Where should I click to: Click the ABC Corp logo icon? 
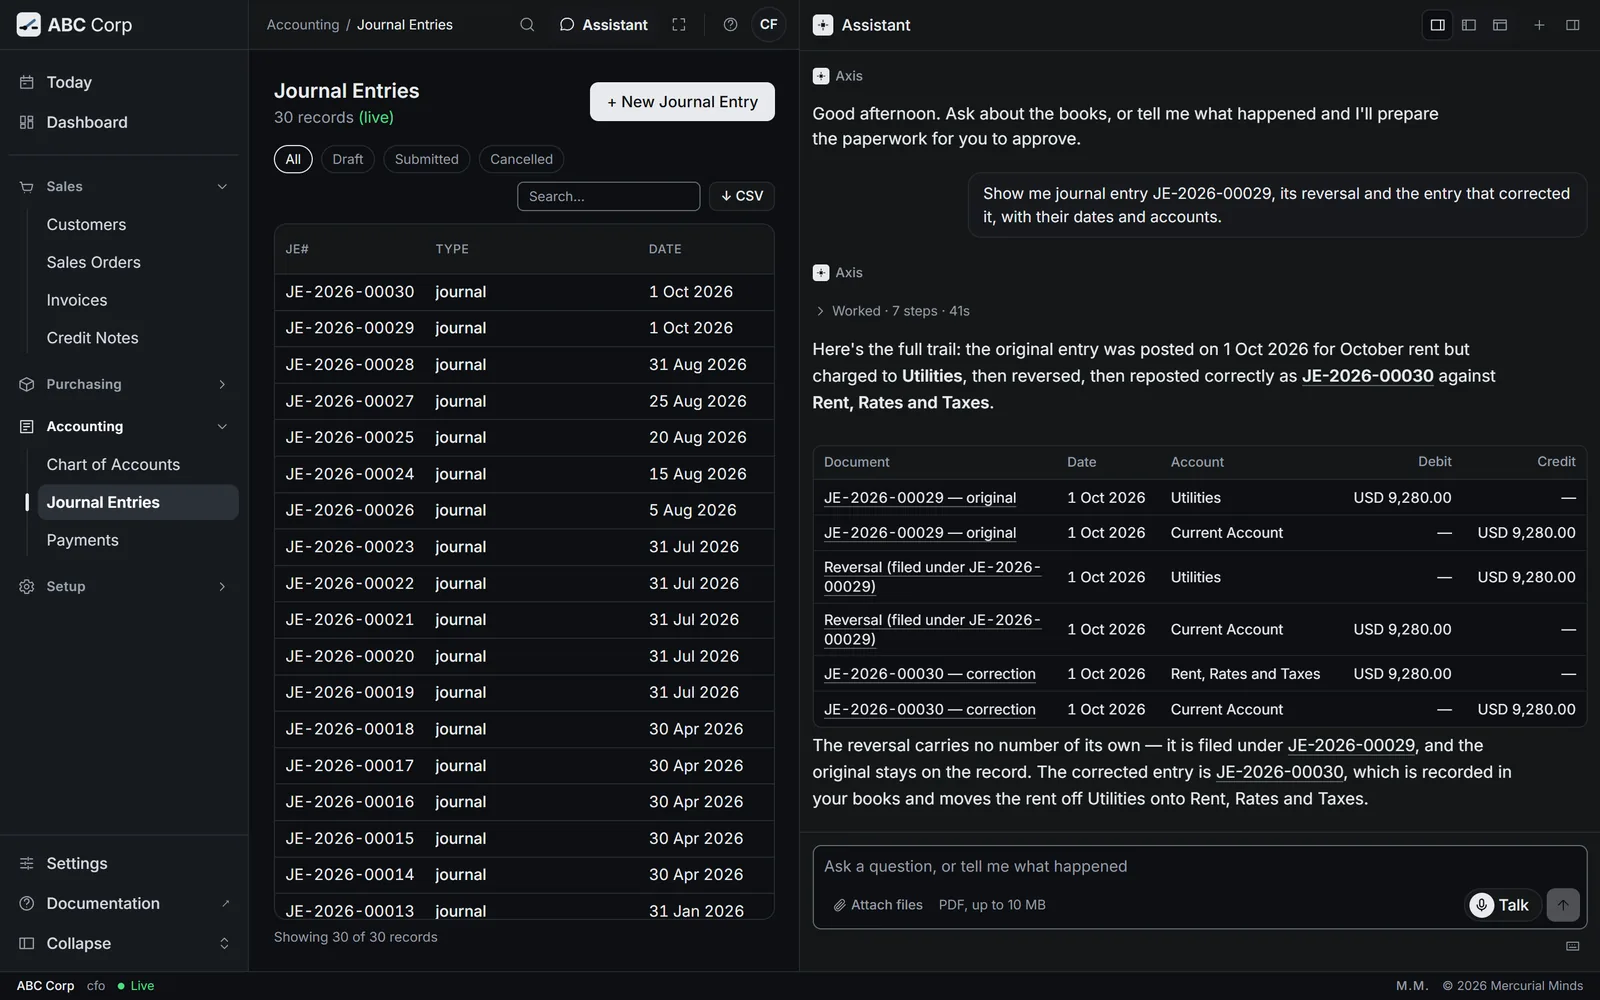click(x=29, y=25)
